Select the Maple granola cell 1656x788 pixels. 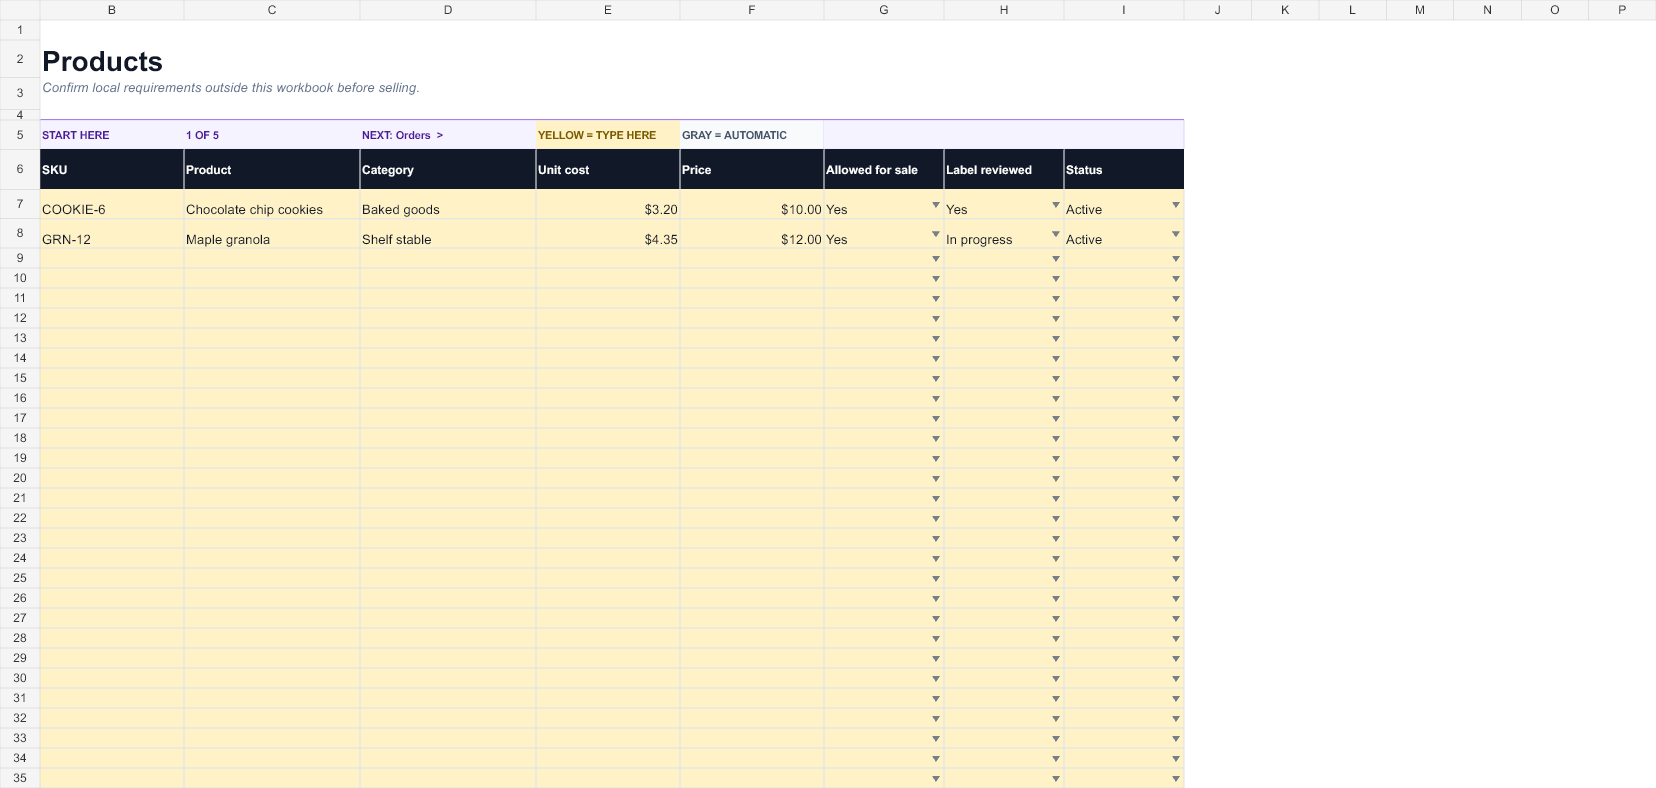[x=272, y=234]
